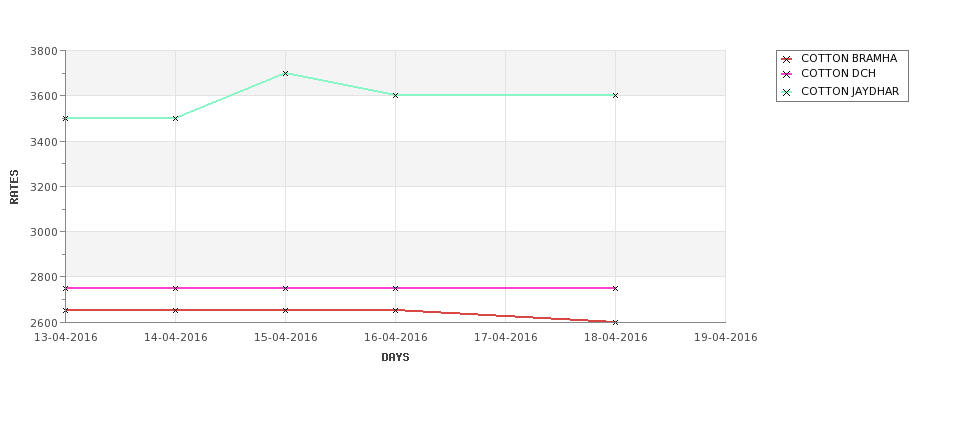The width and height of the screenshot is (975, 429).
Task: Click the RATES axis title
Action: pos(14,187)
